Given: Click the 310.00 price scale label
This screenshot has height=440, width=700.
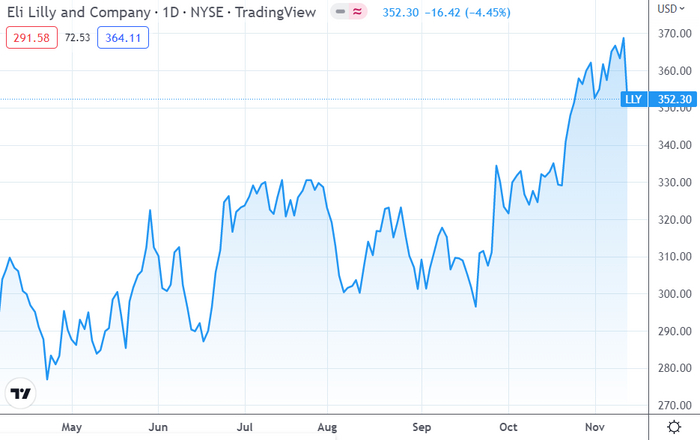Looking at the screenshot, I should [675, 256].
